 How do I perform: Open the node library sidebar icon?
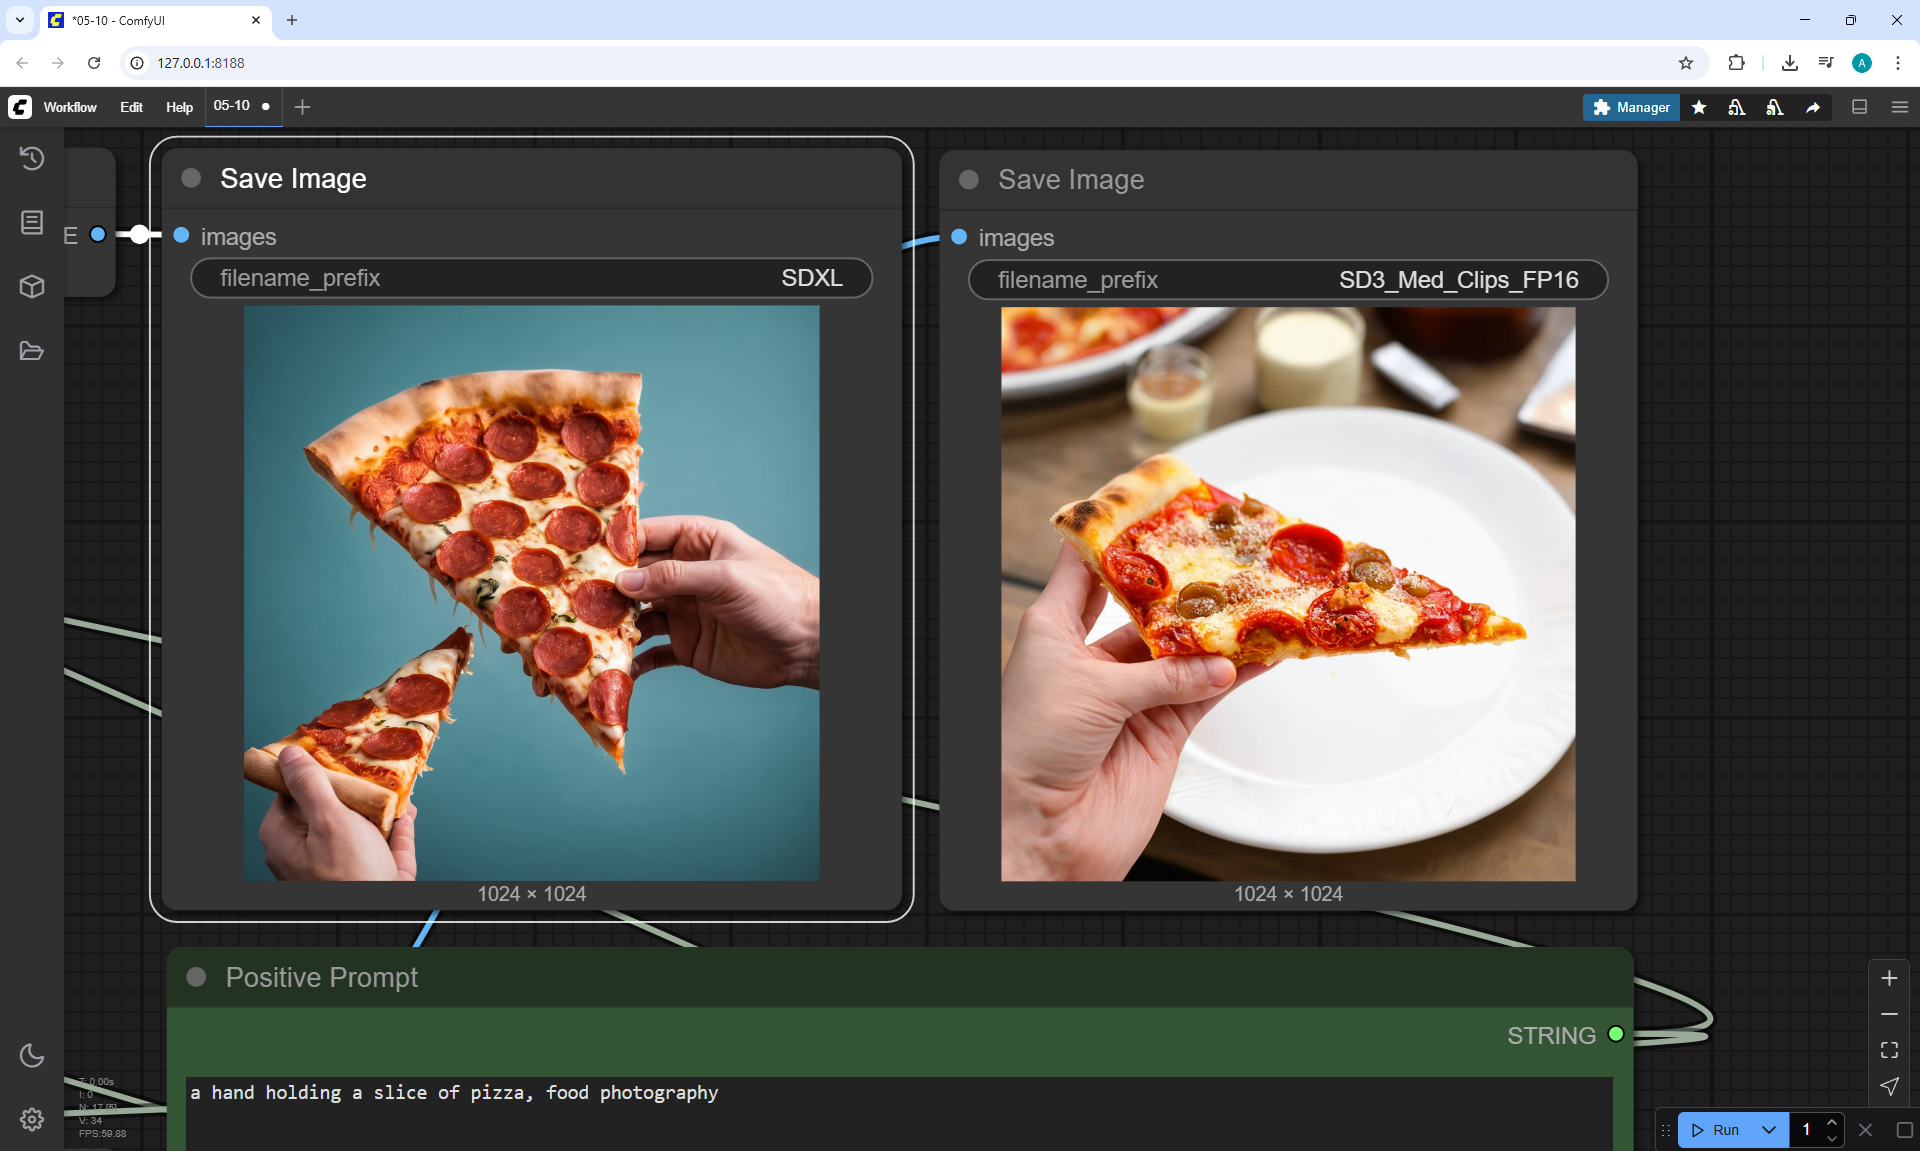(x=32, y=222)
